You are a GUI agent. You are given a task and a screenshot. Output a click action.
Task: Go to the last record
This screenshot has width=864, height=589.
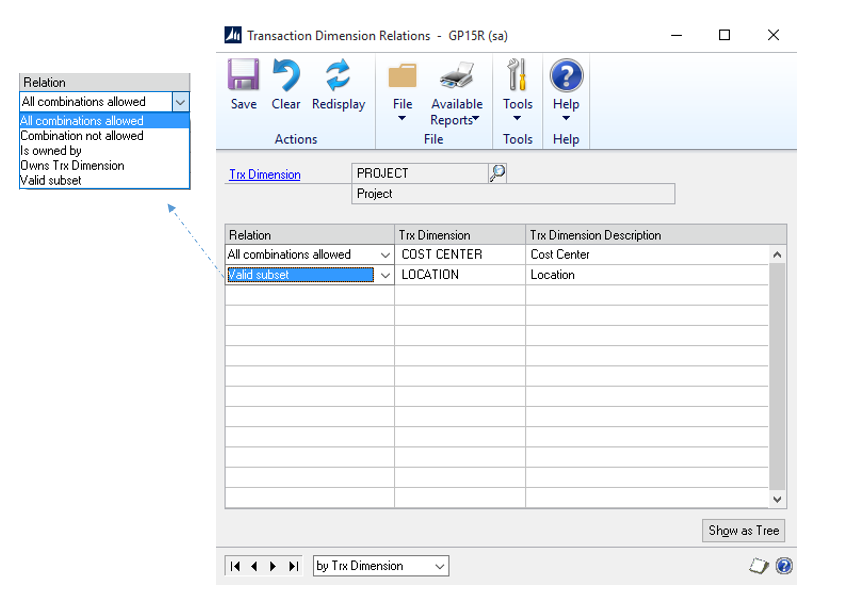point(294,566)
